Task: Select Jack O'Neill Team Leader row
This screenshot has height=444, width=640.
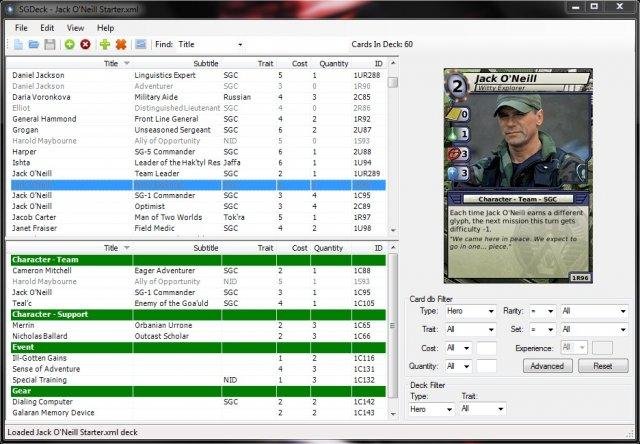Action: (x=198, y=173)
